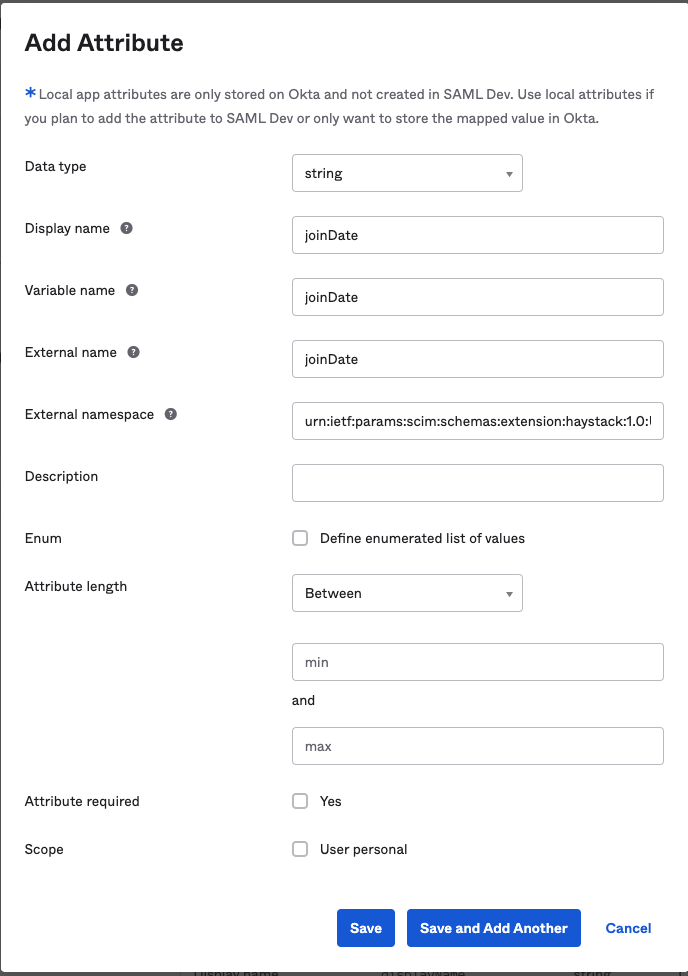Click into the Variable name field
Image resolution: width=688 pixels, height=976 pixels.
[x=477, y=297]
